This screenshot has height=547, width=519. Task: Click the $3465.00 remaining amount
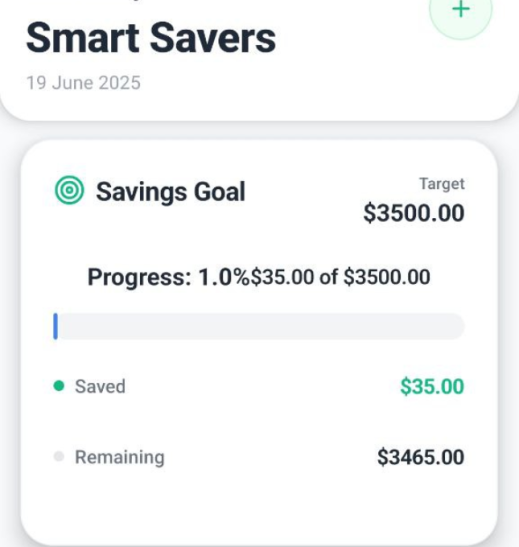[421, 457]
